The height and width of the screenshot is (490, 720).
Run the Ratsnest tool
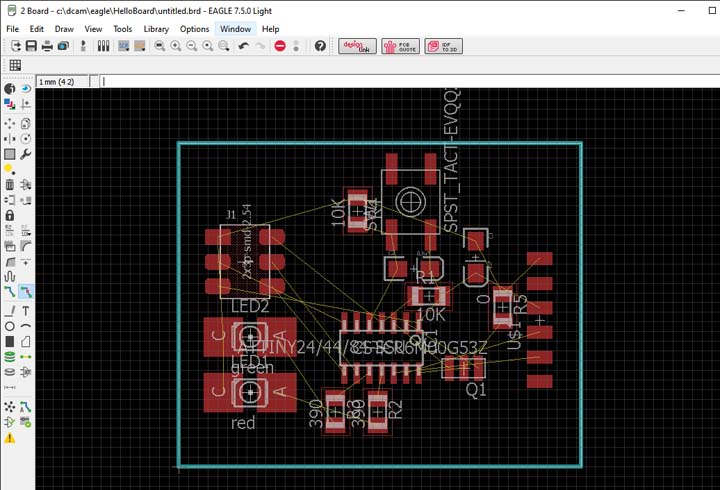pos(10,407)
